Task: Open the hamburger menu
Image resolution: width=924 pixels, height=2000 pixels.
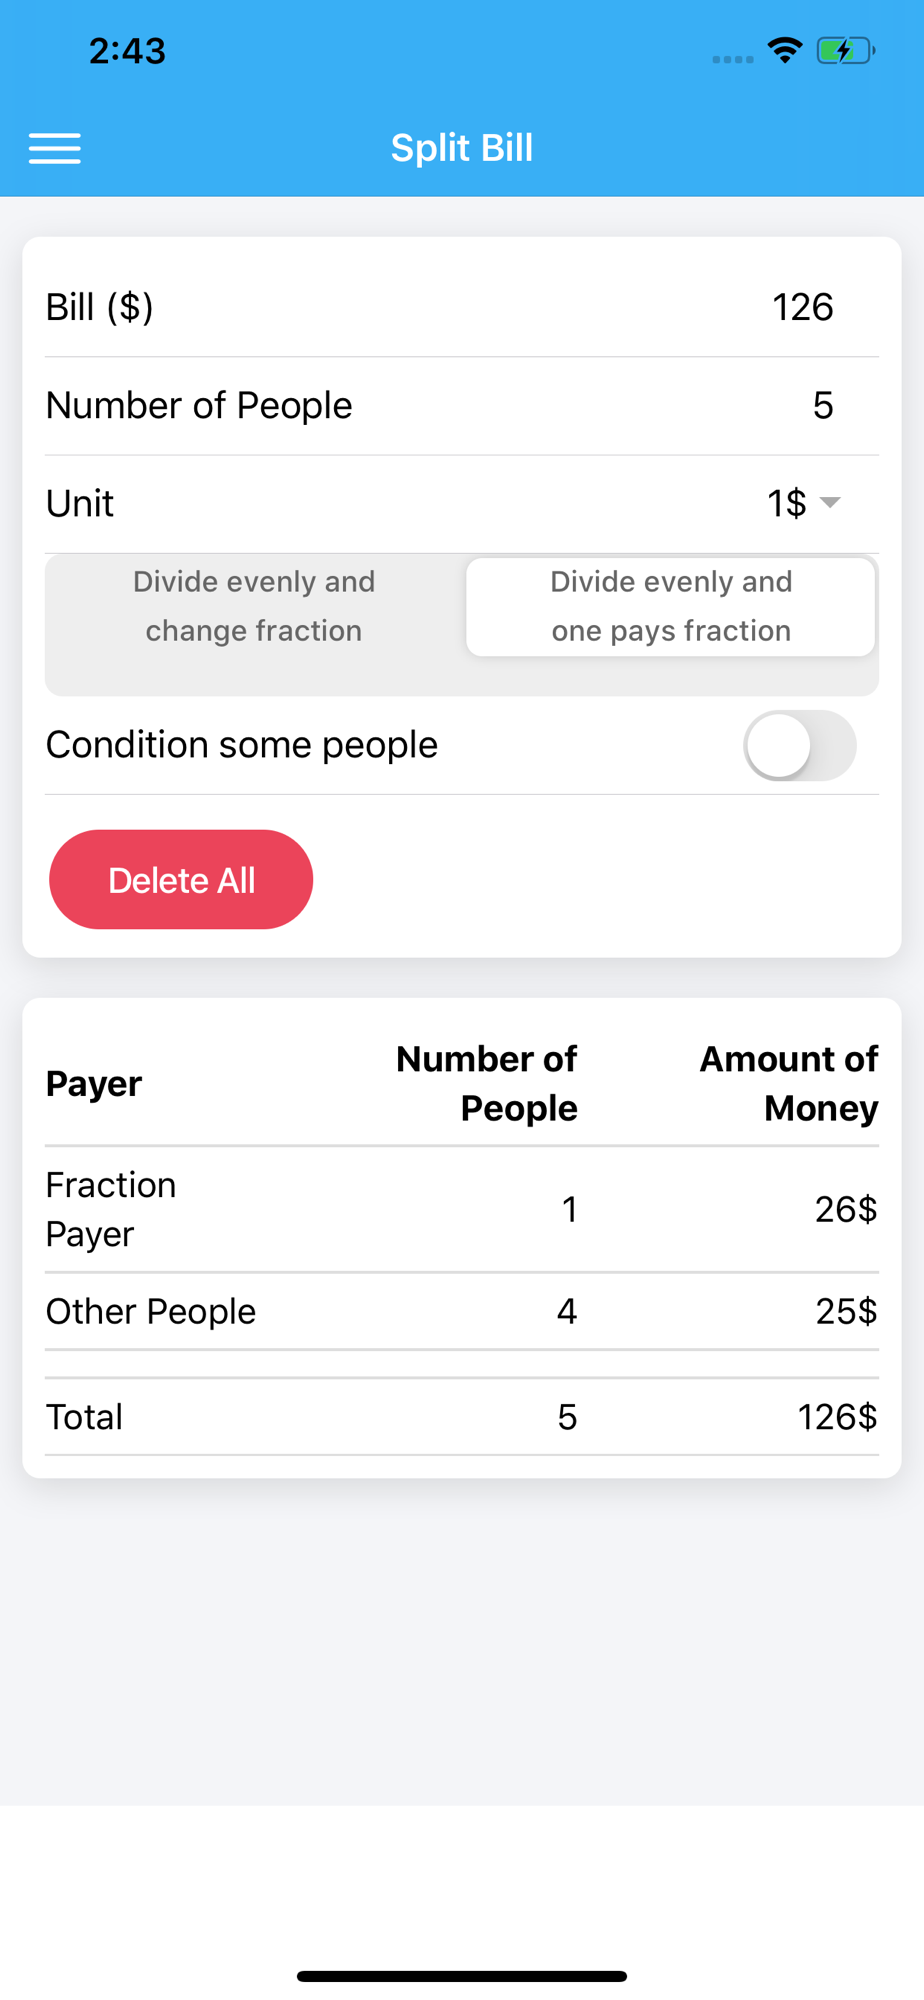Action: (55, 148)
